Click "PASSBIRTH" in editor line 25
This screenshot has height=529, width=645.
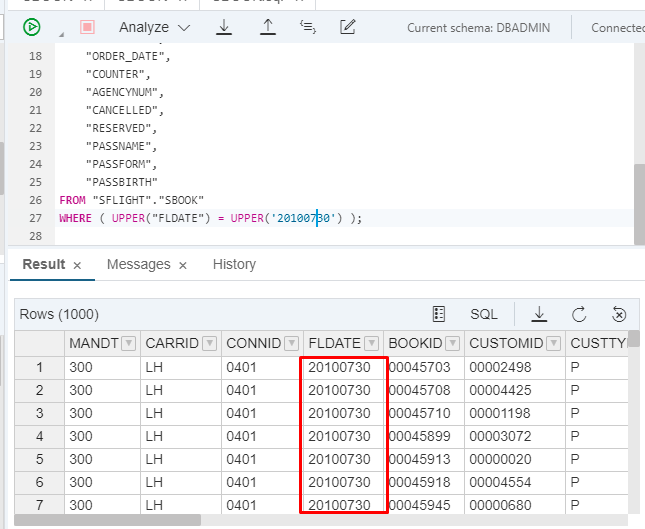pyautogui.click(x=122, y=182)
